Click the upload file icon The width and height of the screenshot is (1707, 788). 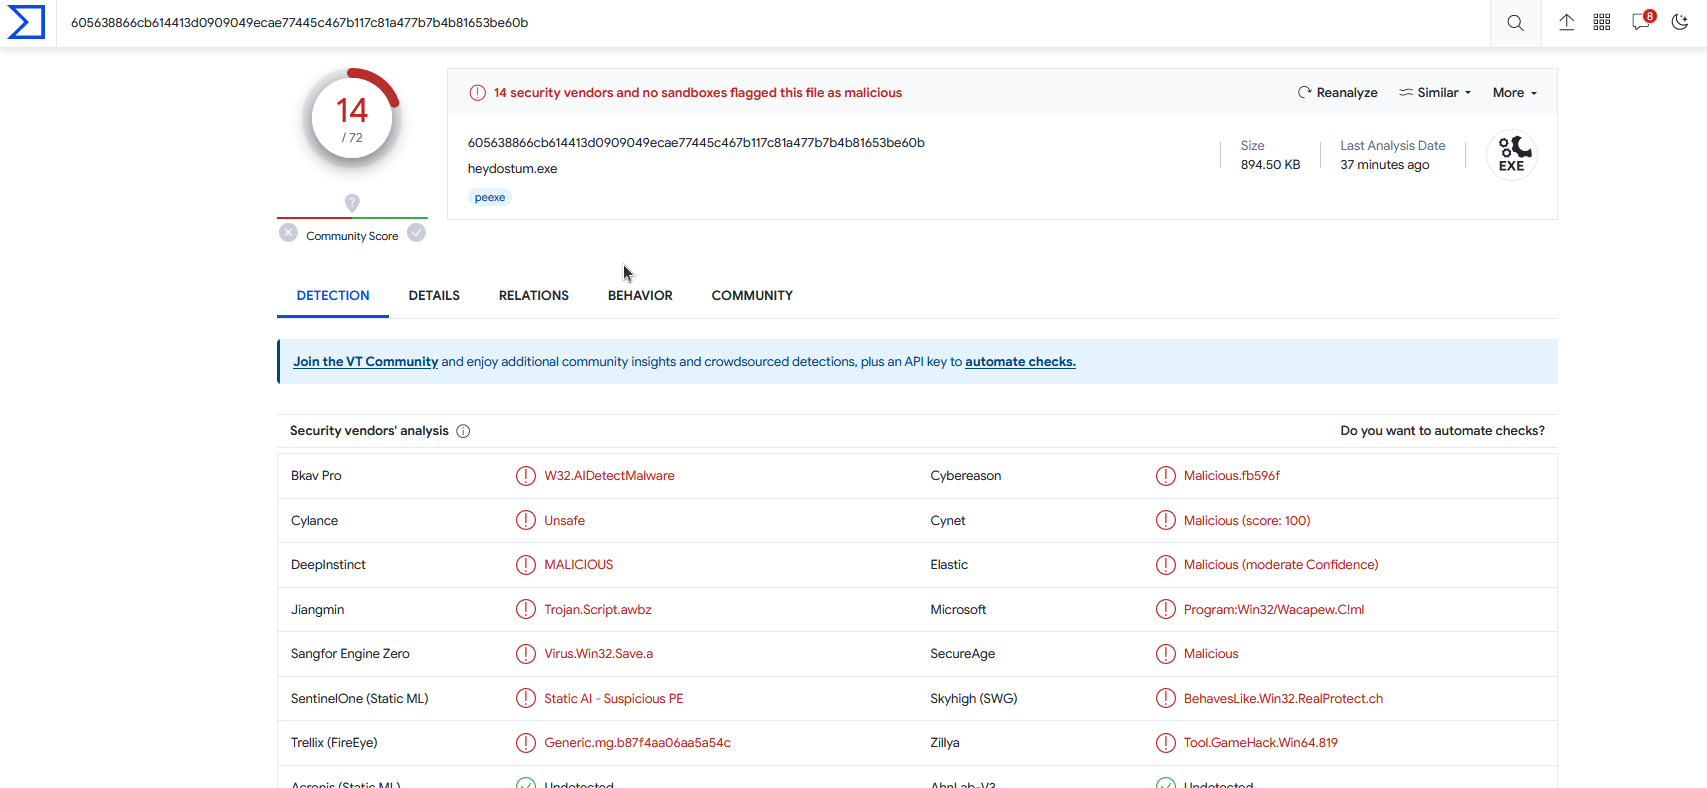[1566, 22]
